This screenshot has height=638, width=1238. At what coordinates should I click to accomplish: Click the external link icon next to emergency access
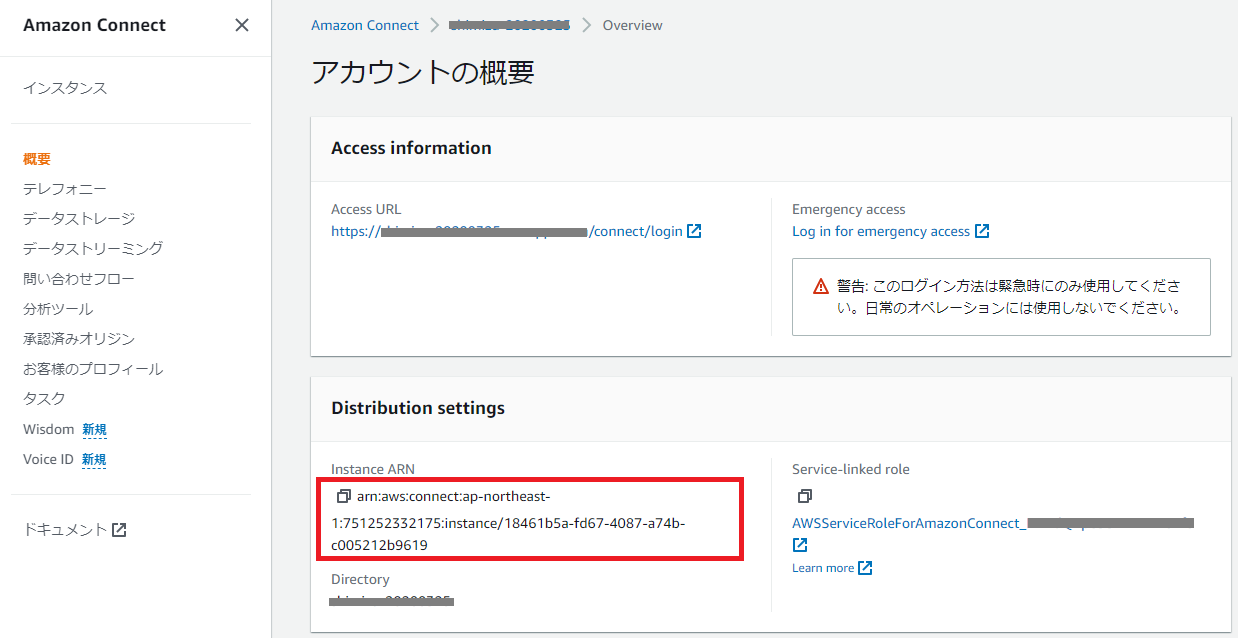pyautogui.click(x=982, y=231)
